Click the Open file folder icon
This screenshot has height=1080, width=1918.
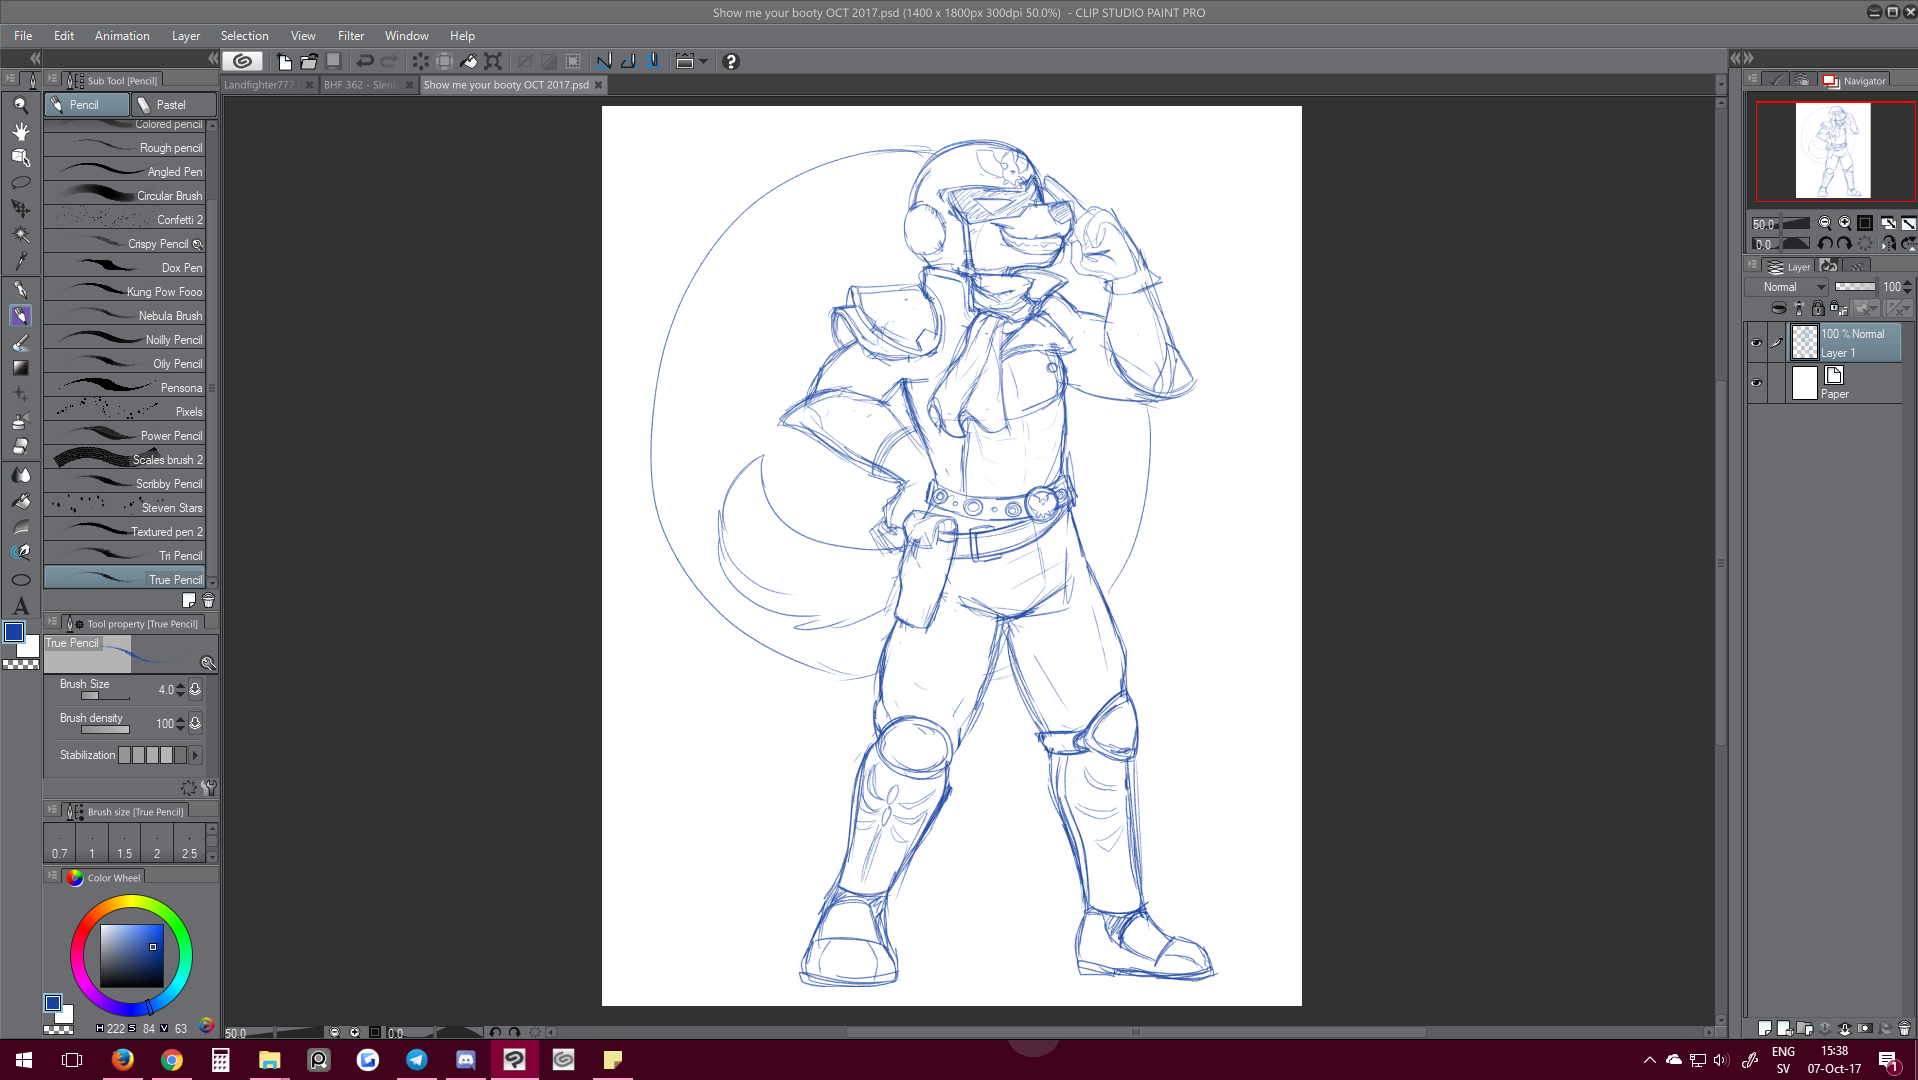tap(309, 62)
